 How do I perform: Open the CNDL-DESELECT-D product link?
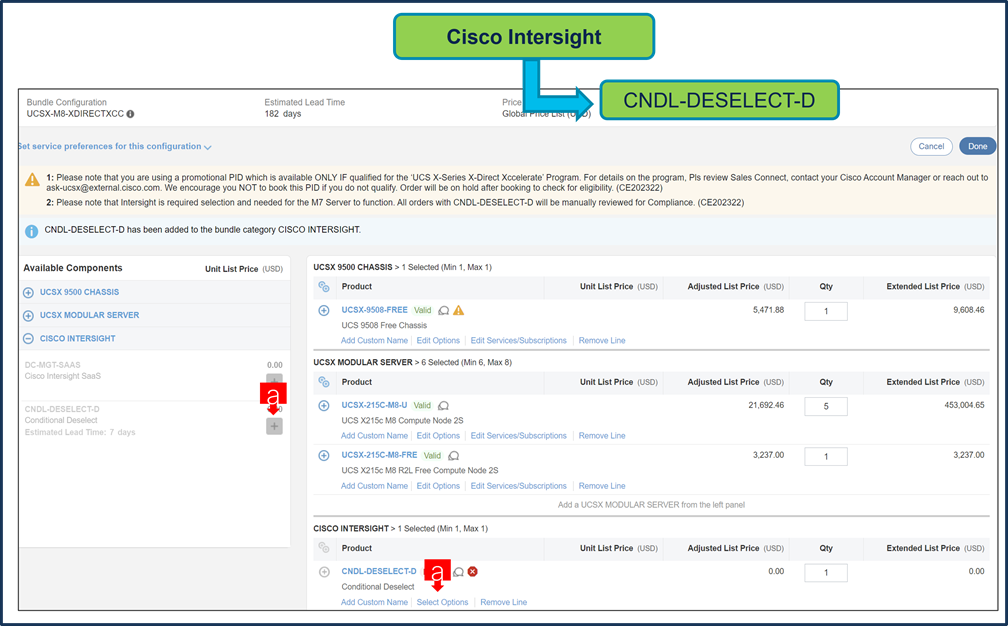click(379, 571)
